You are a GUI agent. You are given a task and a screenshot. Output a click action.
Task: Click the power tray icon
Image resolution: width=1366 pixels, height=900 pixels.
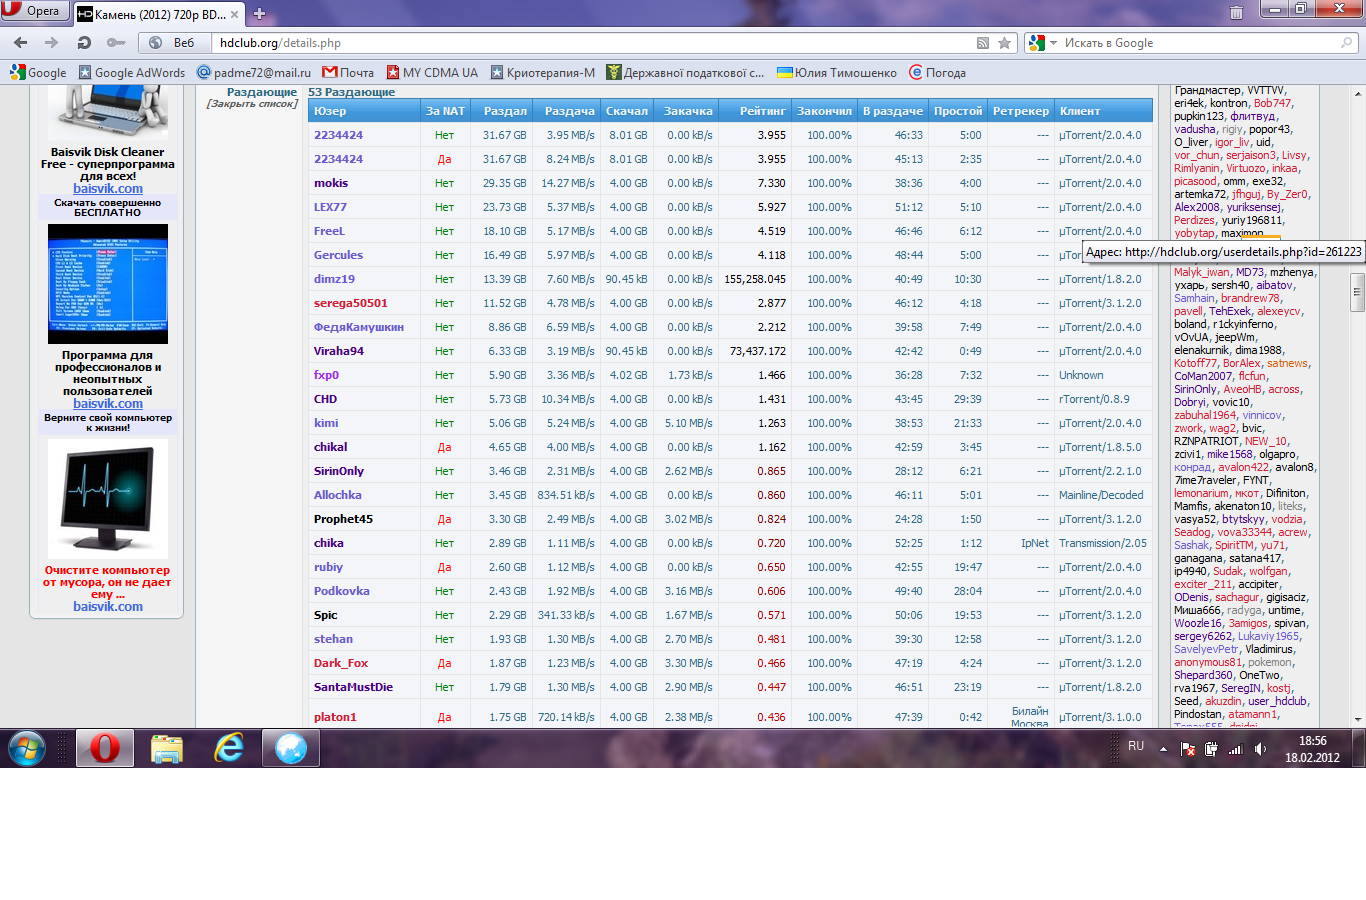pyautogui.click(x=1212, y=749)
